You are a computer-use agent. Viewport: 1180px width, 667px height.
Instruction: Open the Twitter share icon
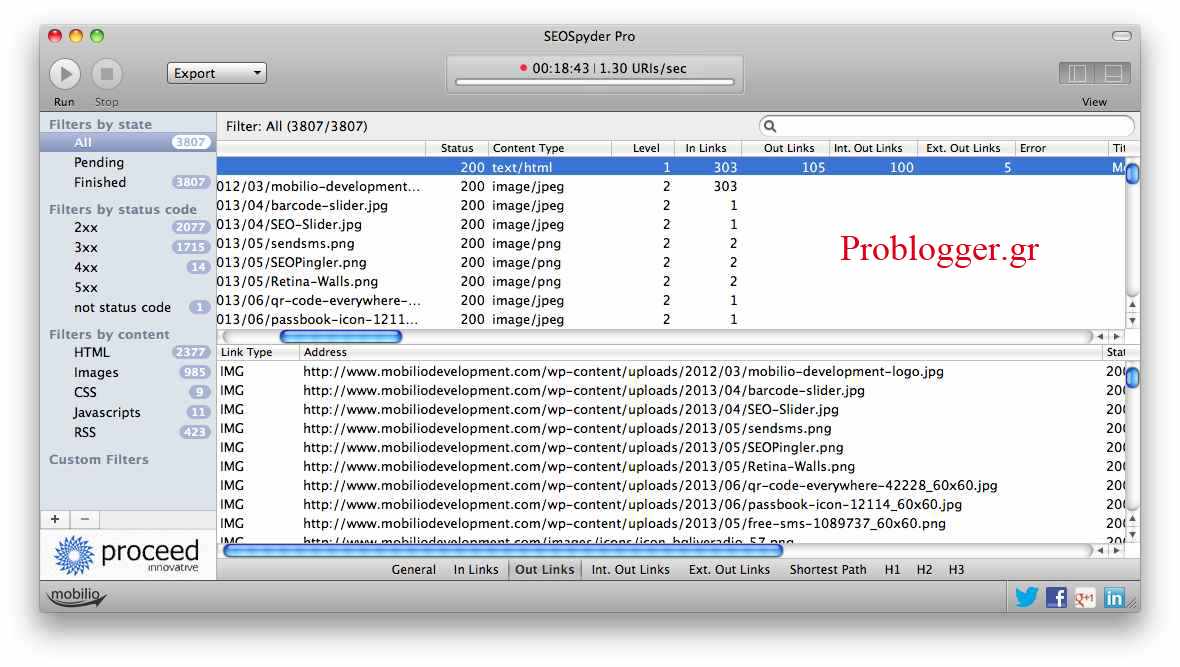[1026, 597]
